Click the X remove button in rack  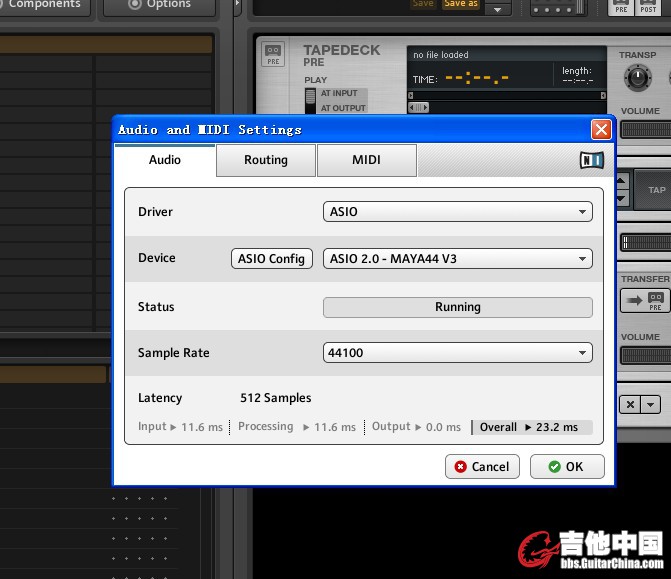coord(630,404)
